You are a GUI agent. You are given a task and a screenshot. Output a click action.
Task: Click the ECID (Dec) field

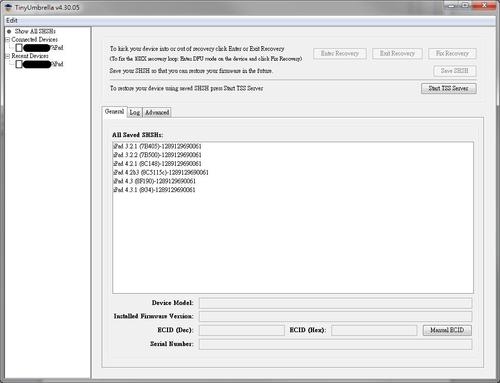(x=242, y=330)
